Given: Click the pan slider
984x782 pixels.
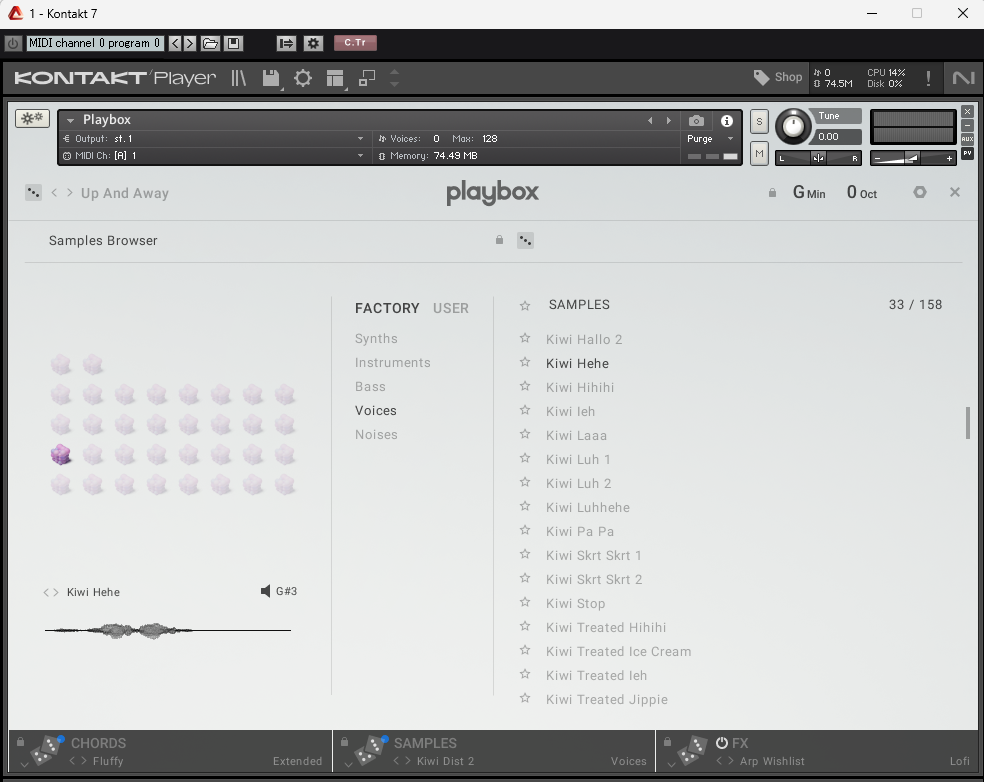Looking at the screenshot, I should tap(818, 158).
